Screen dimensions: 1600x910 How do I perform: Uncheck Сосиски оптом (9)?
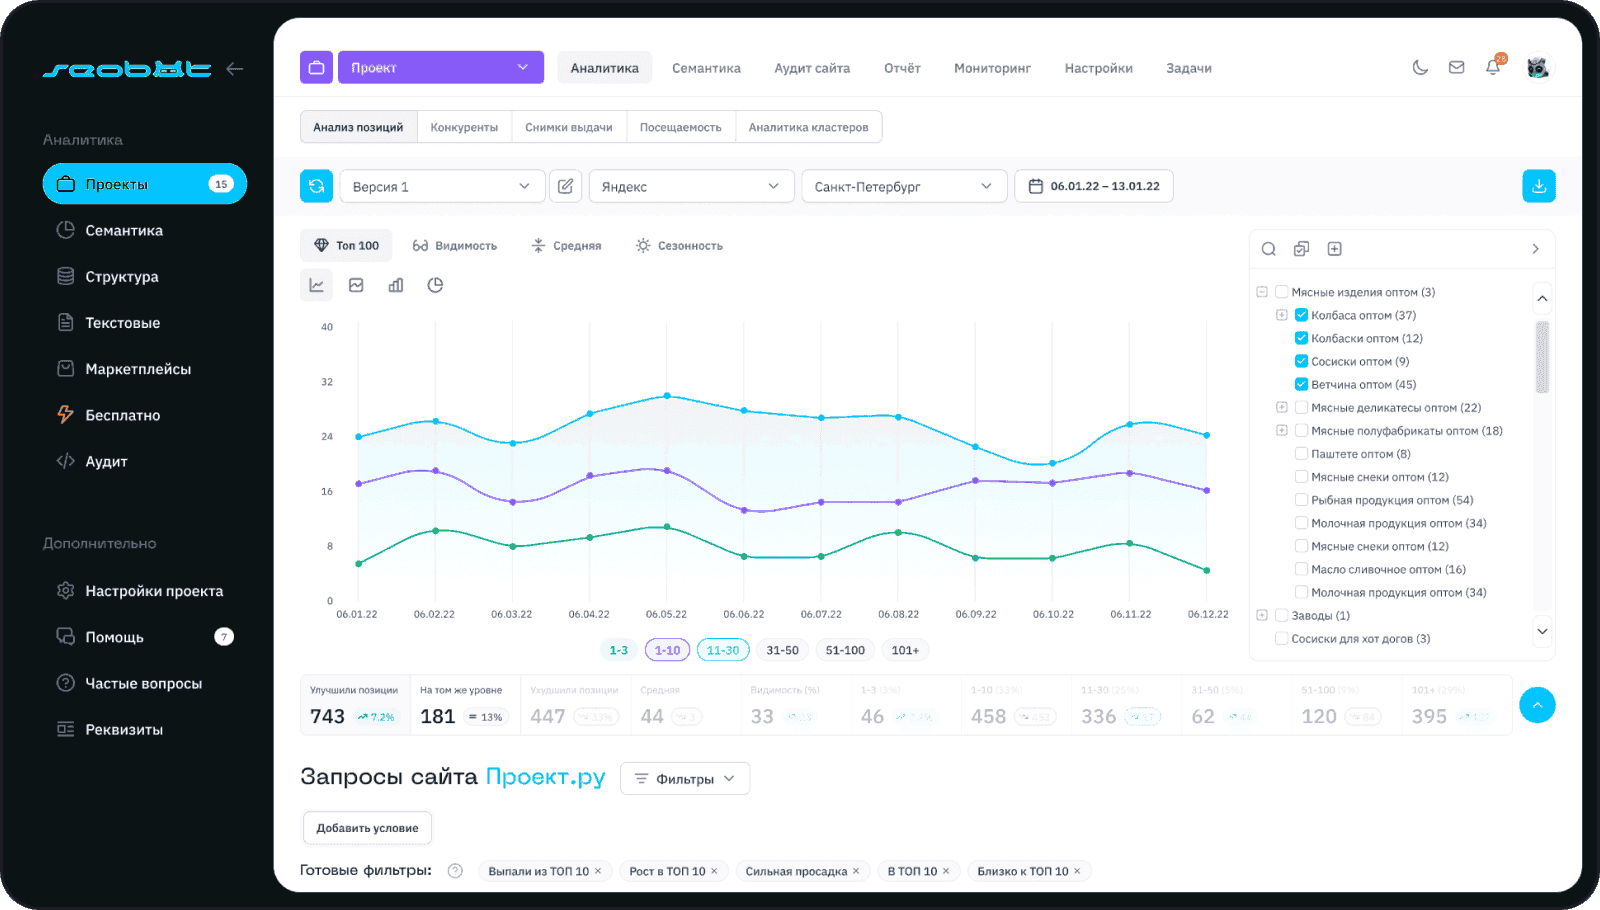tap(1301, 361)
